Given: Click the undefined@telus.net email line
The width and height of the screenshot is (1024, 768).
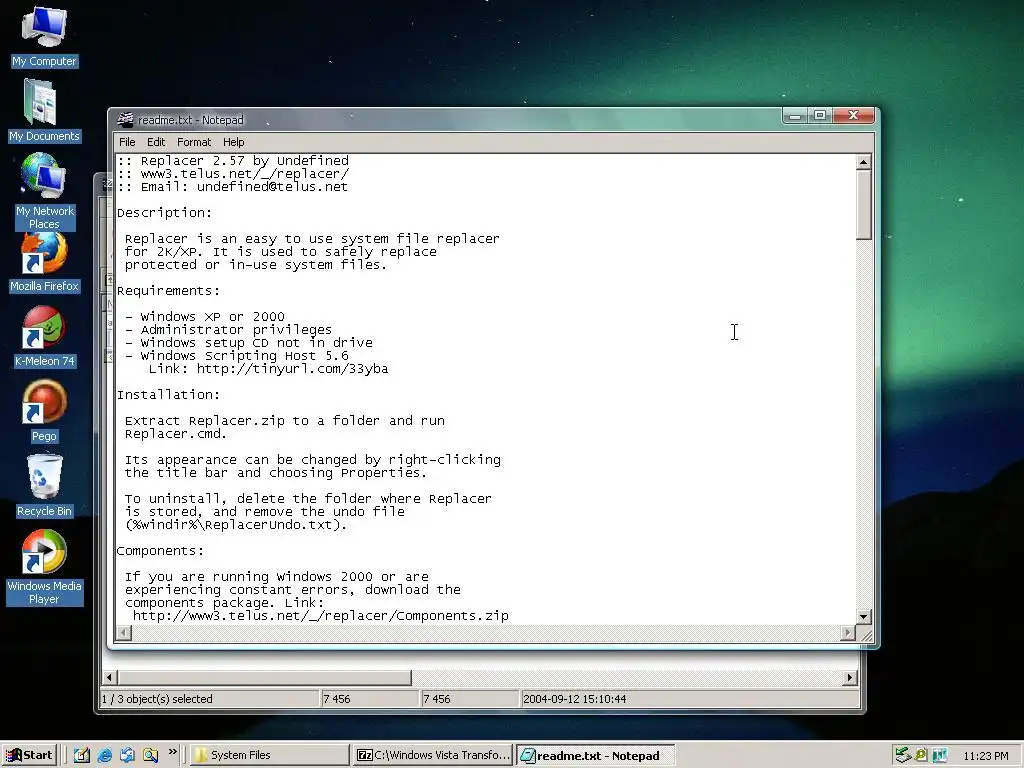Looking at the screenshot, I should (x=232, y=187).
